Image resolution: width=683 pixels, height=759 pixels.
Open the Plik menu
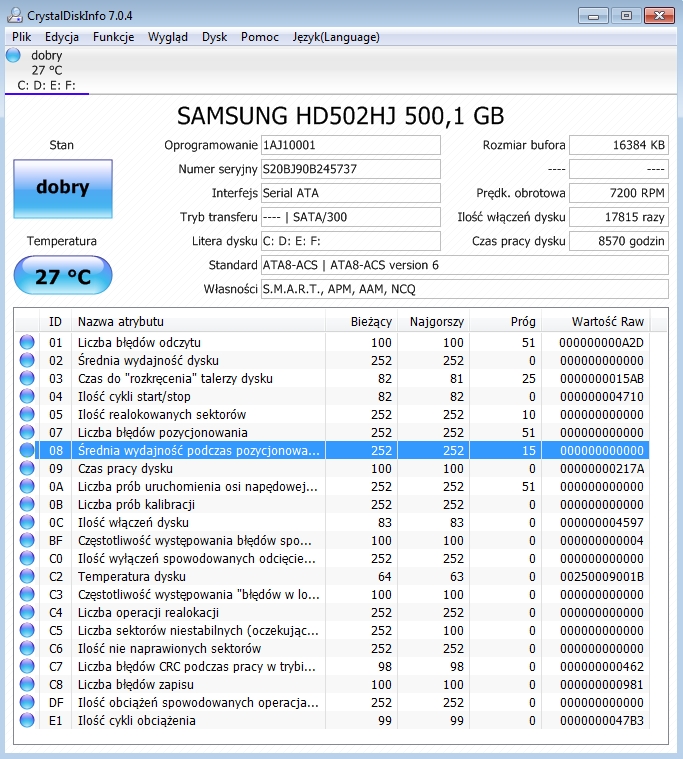pyautogui.click(x=22, y=37)
